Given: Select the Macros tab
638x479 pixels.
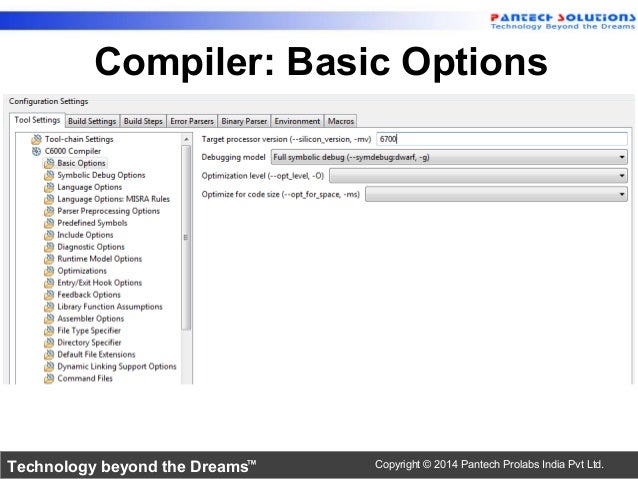Looking at the screenshot, I should coord(341,121).
